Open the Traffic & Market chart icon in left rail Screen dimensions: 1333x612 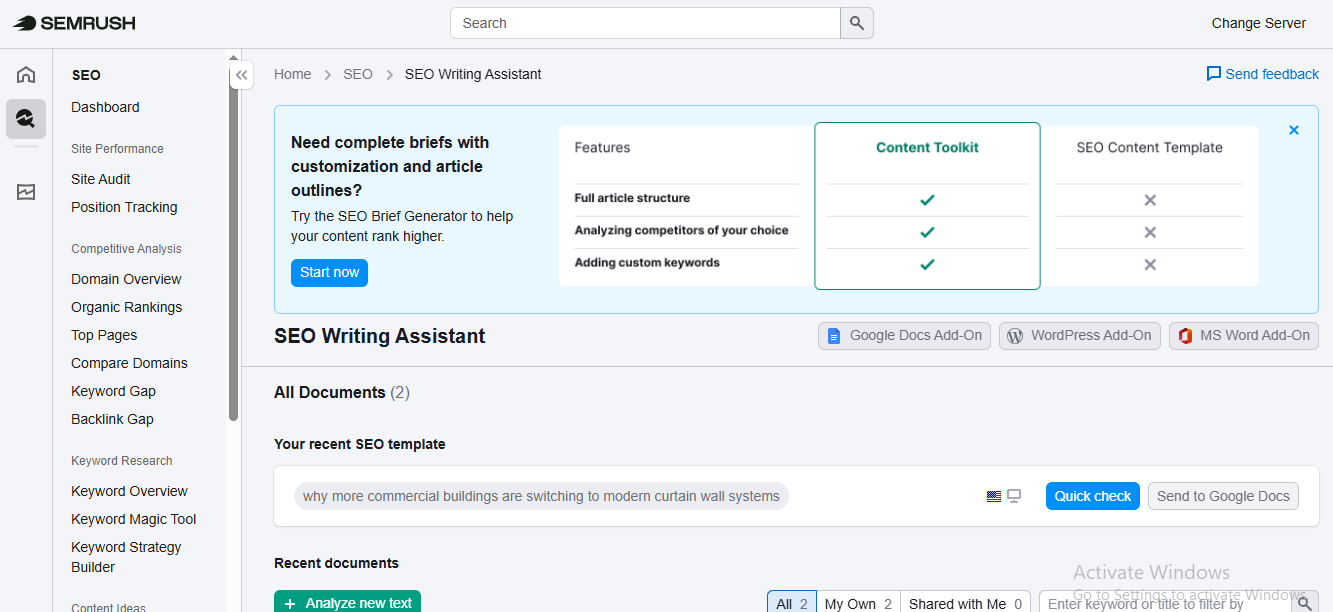click(26, 191)
